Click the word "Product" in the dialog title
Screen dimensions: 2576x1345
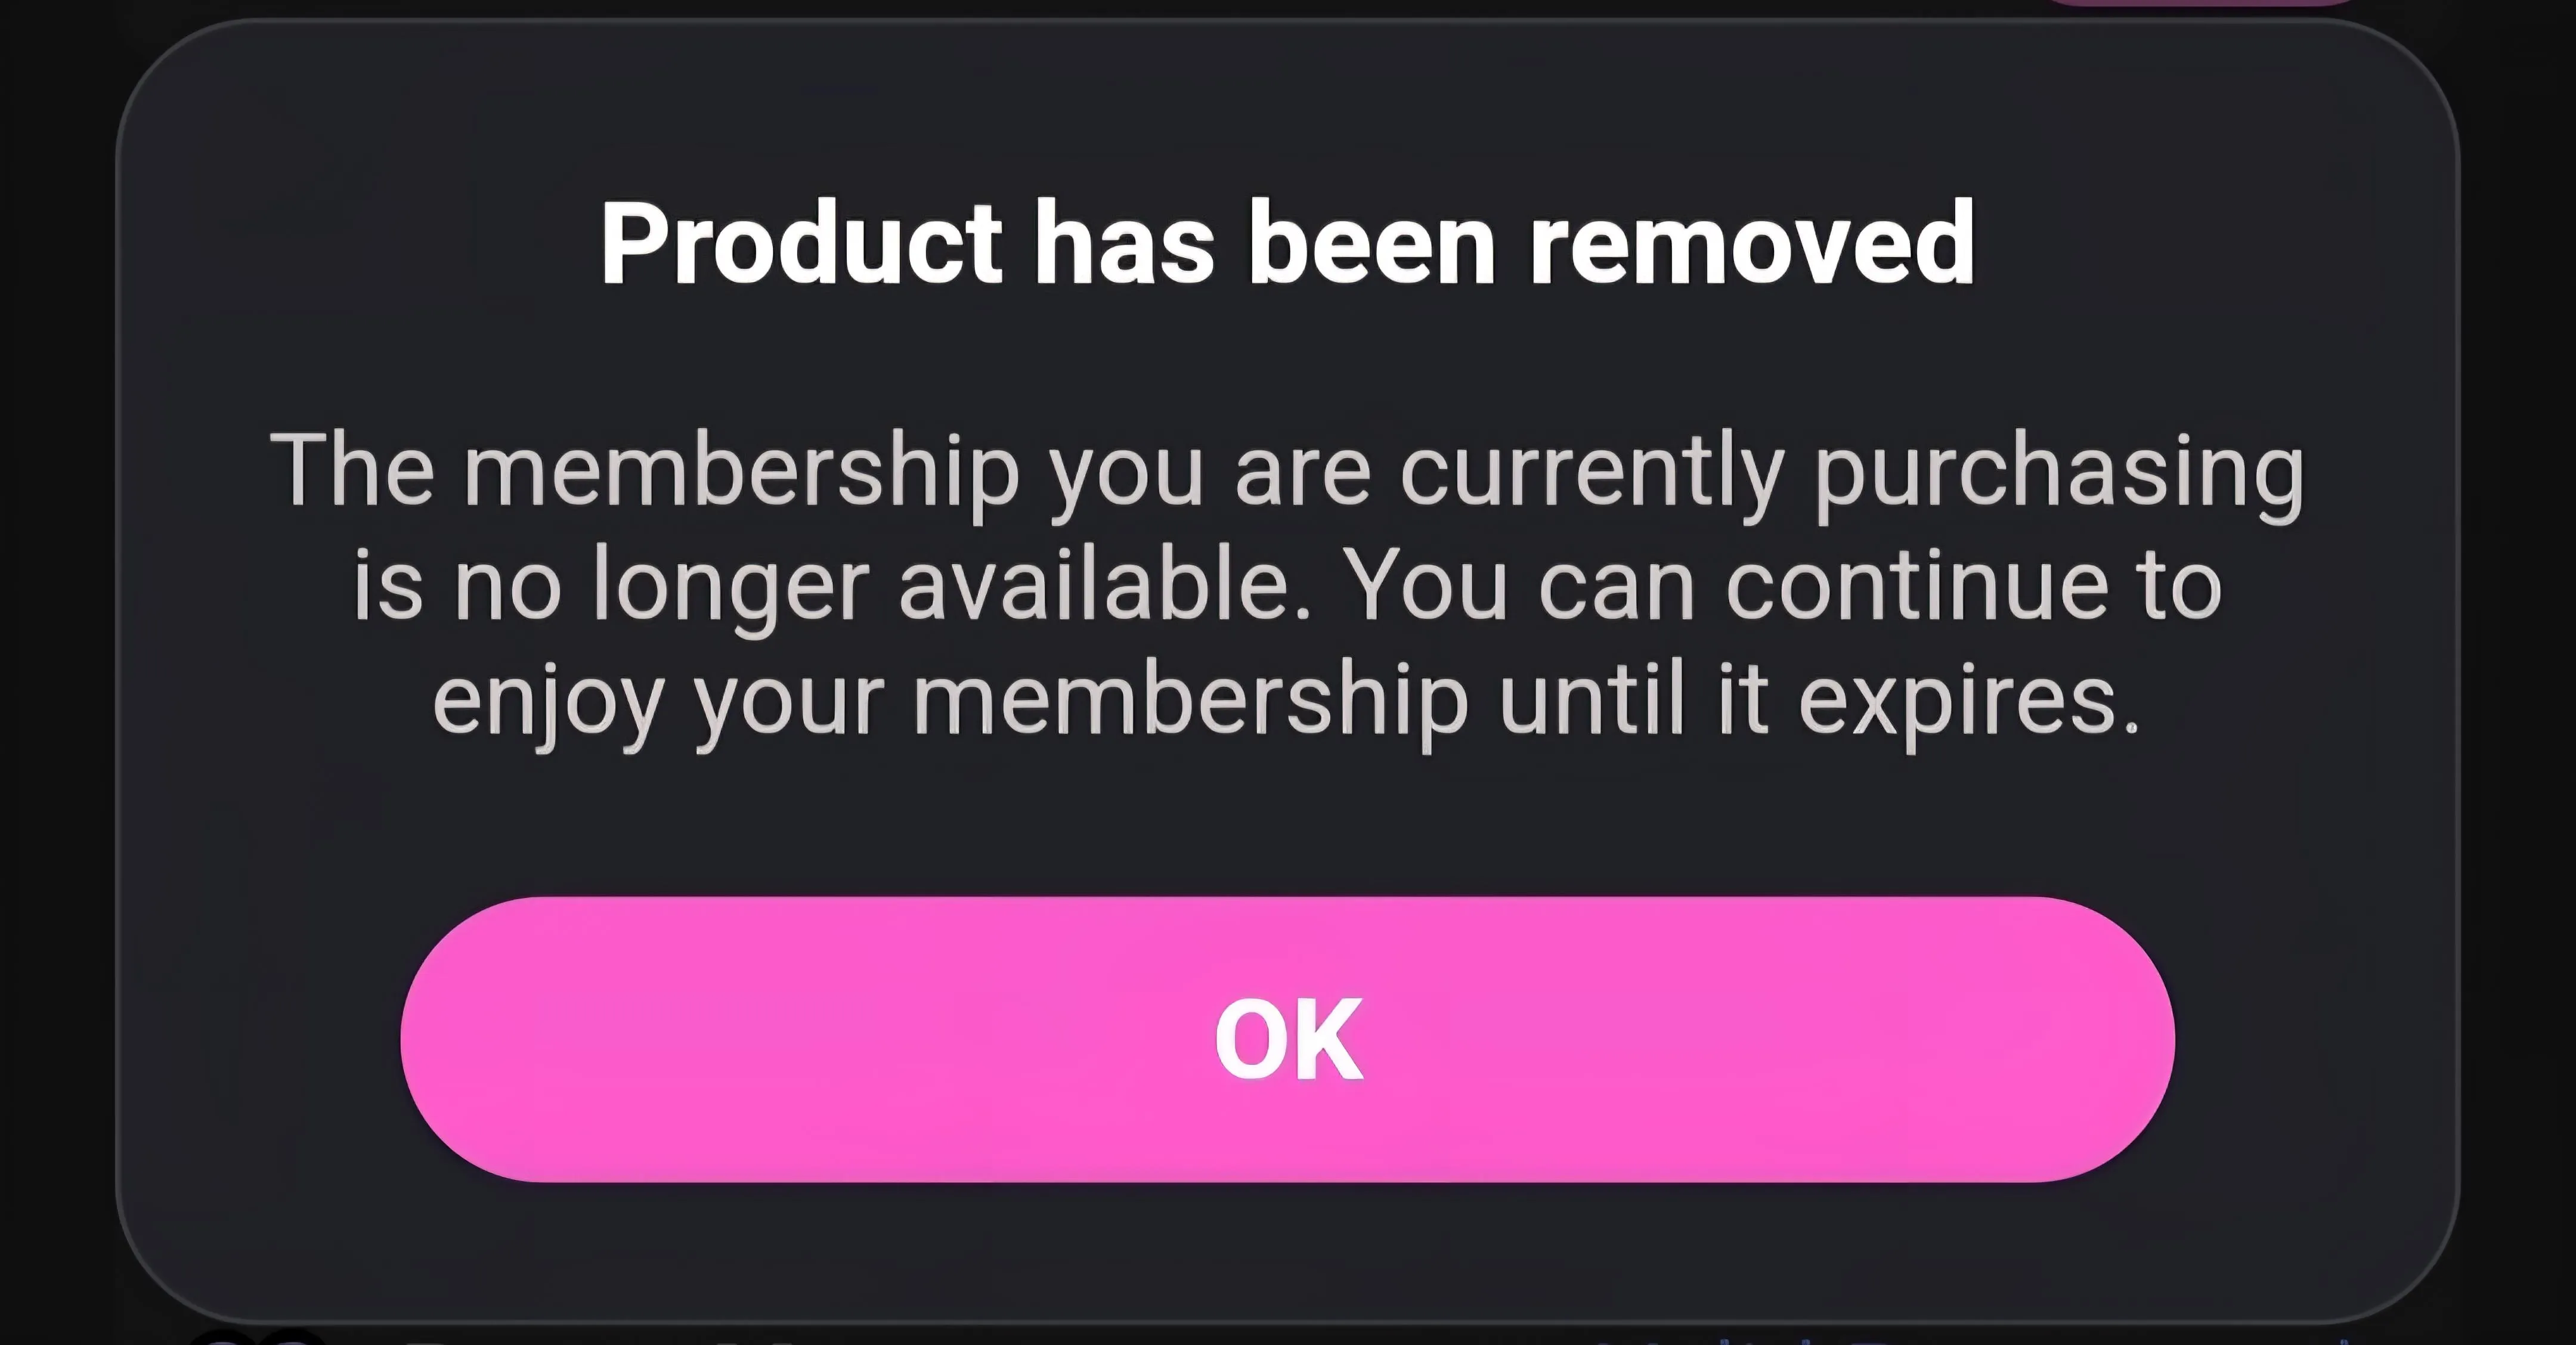(800, 243)
